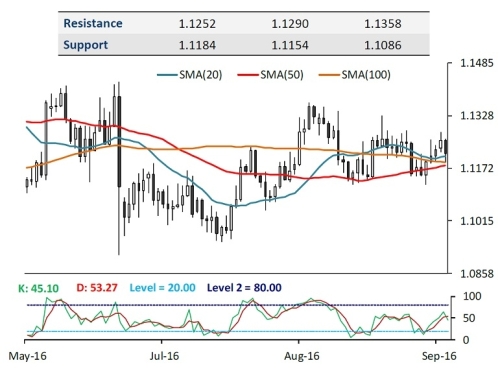This screenshot has width=500, height=369.
Task: Select resistance value 1.1358
Action: (383, 24)
